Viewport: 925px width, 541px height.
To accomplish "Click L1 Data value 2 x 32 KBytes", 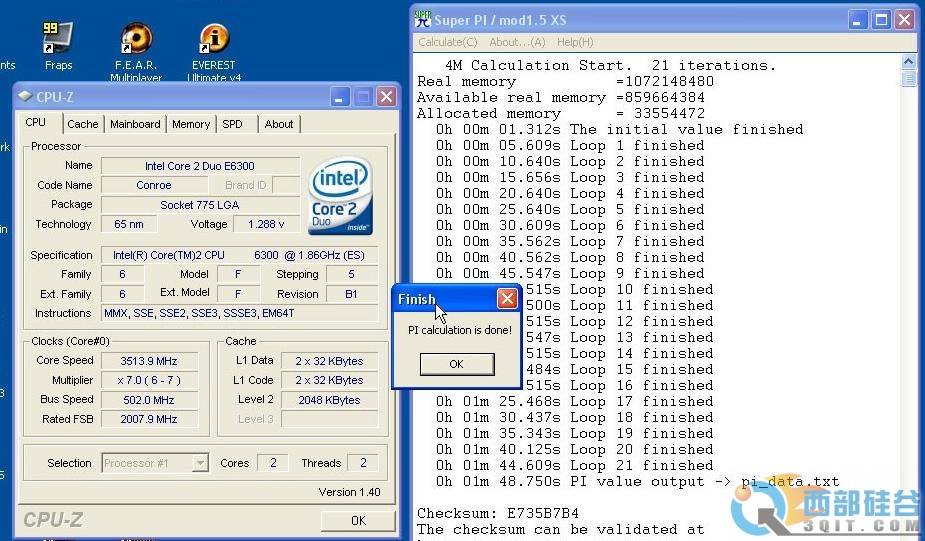I will [x=329, y=361].
